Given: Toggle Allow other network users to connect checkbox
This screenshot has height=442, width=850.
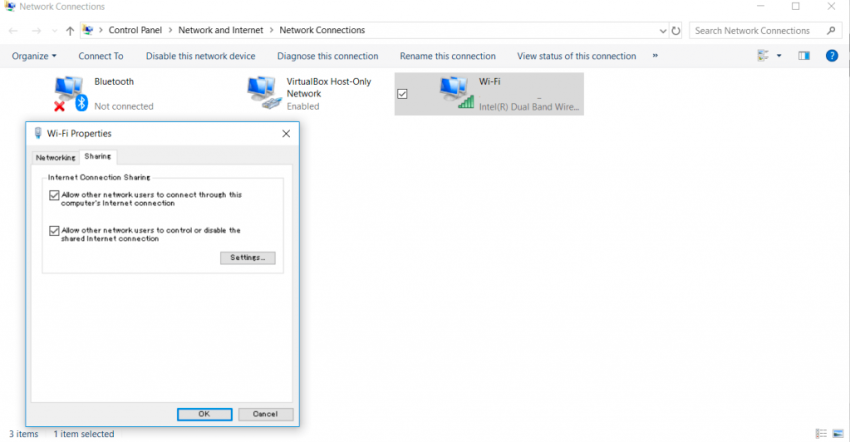Looking at the screenshot, I should pyautogui.click(x=54, y=195).
